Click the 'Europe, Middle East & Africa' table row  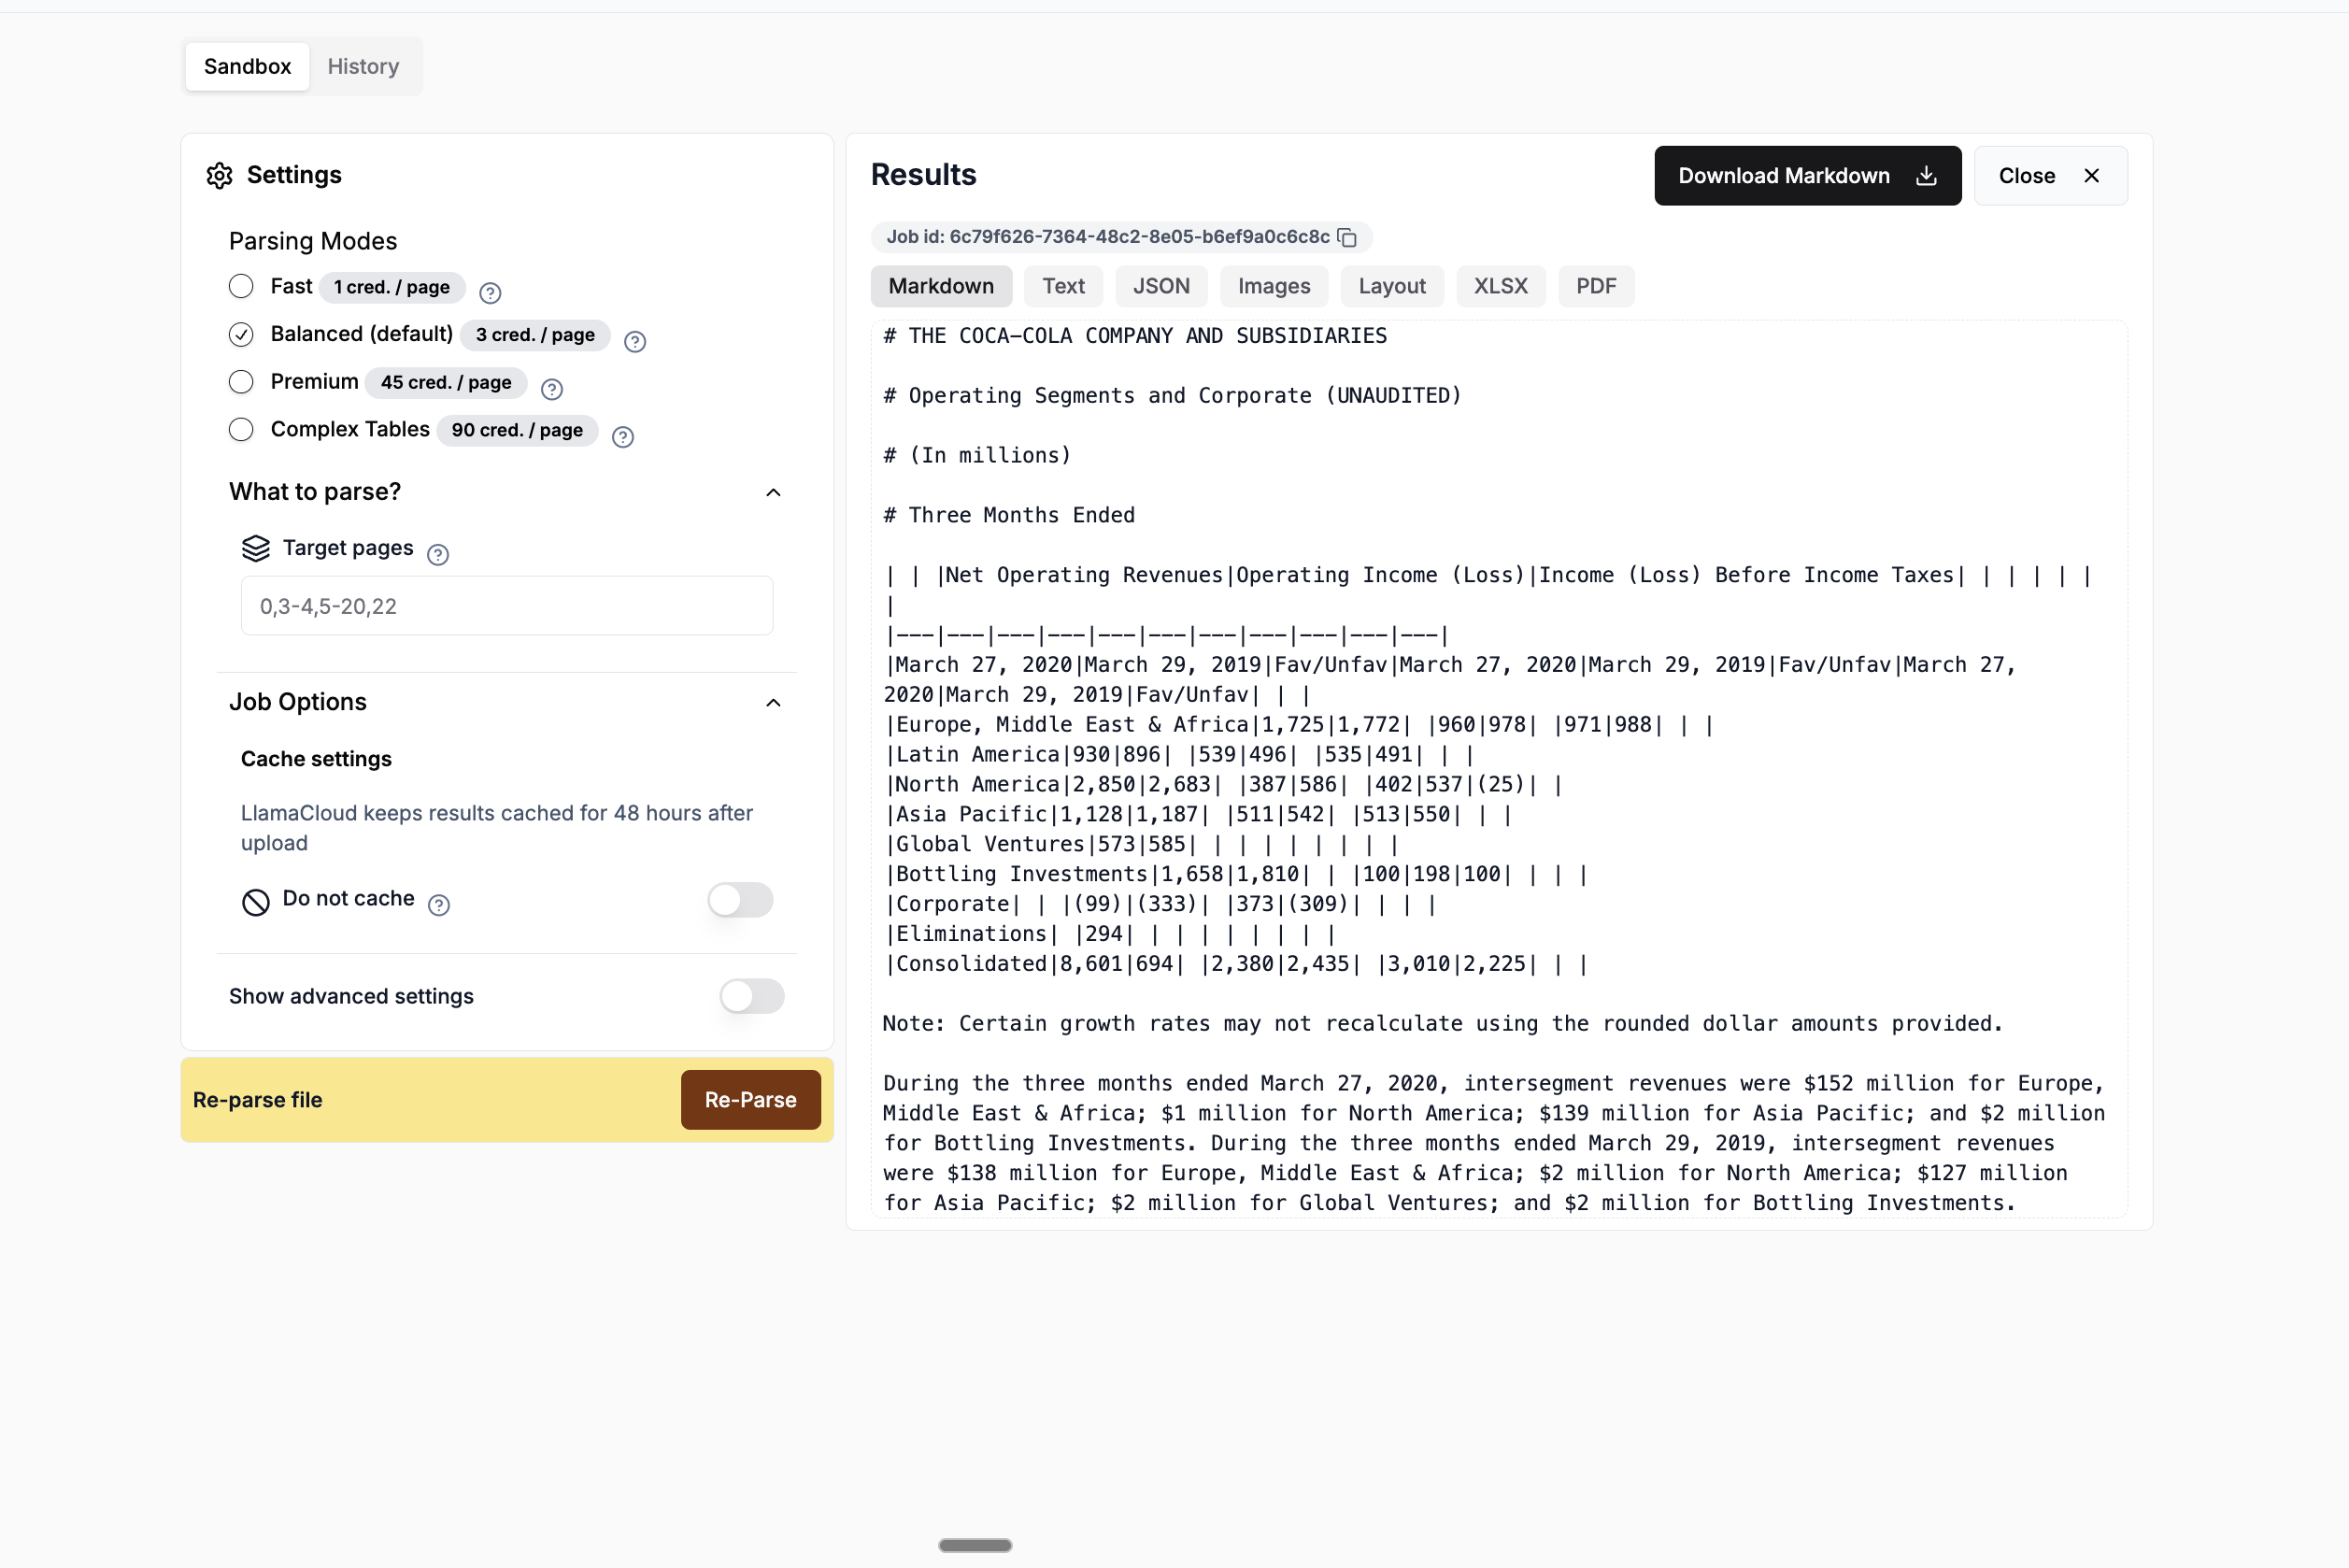pyautogui.click(x=1299, y=725)
